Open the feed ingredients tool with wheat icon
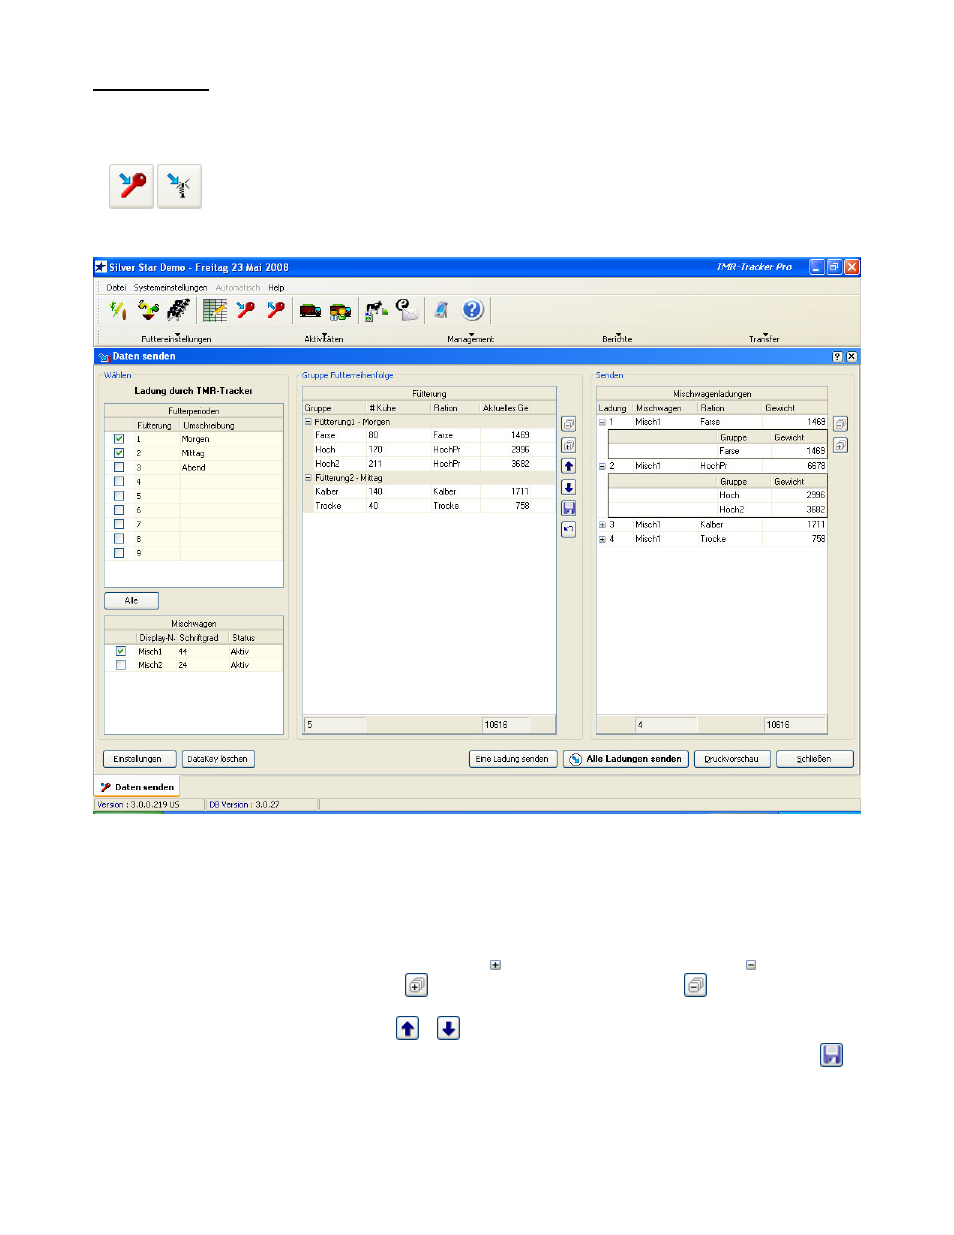This screenshot has width=954, height=1235. pyautogui.click(x=118, y=310)
